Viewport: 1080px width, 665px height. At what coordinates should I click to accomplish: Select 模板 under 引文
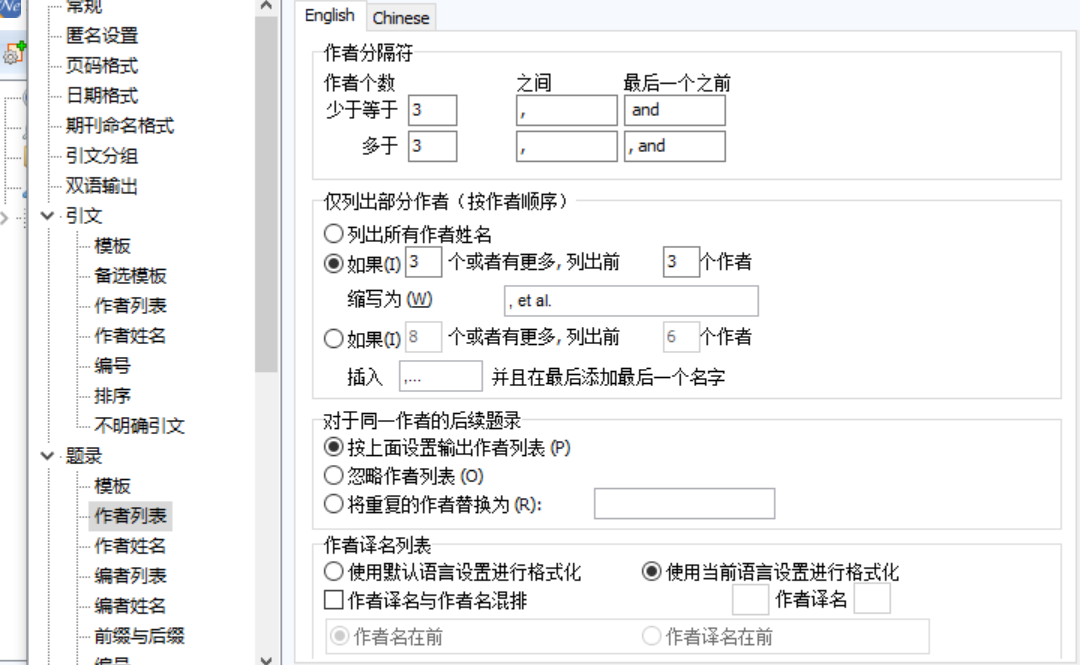point(112,245)
